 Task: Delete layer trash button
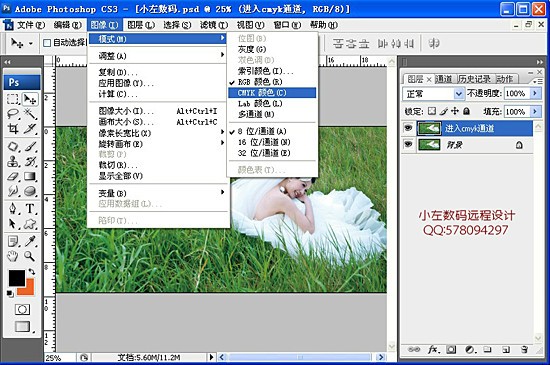pos(524,349)
